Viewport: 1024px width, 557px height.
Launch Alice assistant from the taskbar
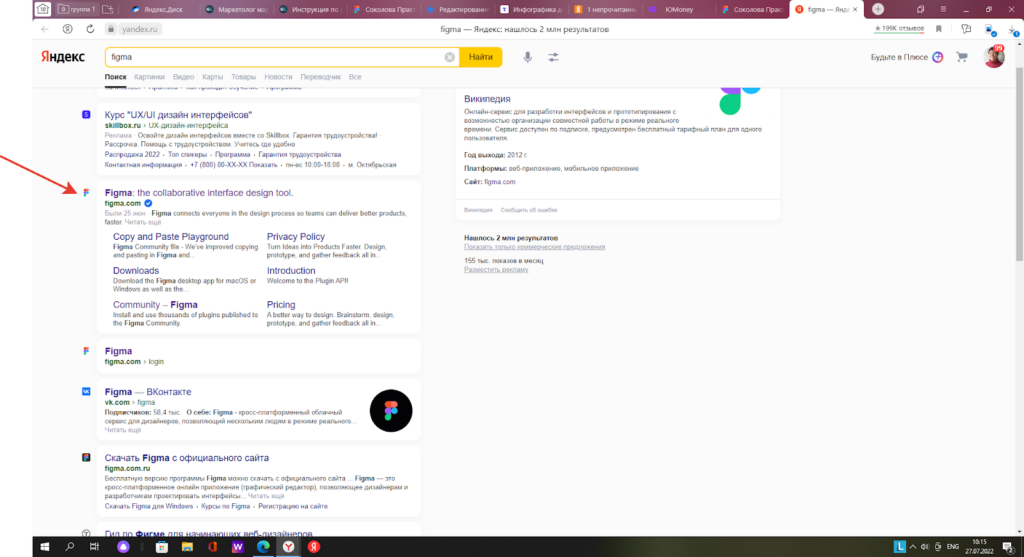click(x=123, y=547)
